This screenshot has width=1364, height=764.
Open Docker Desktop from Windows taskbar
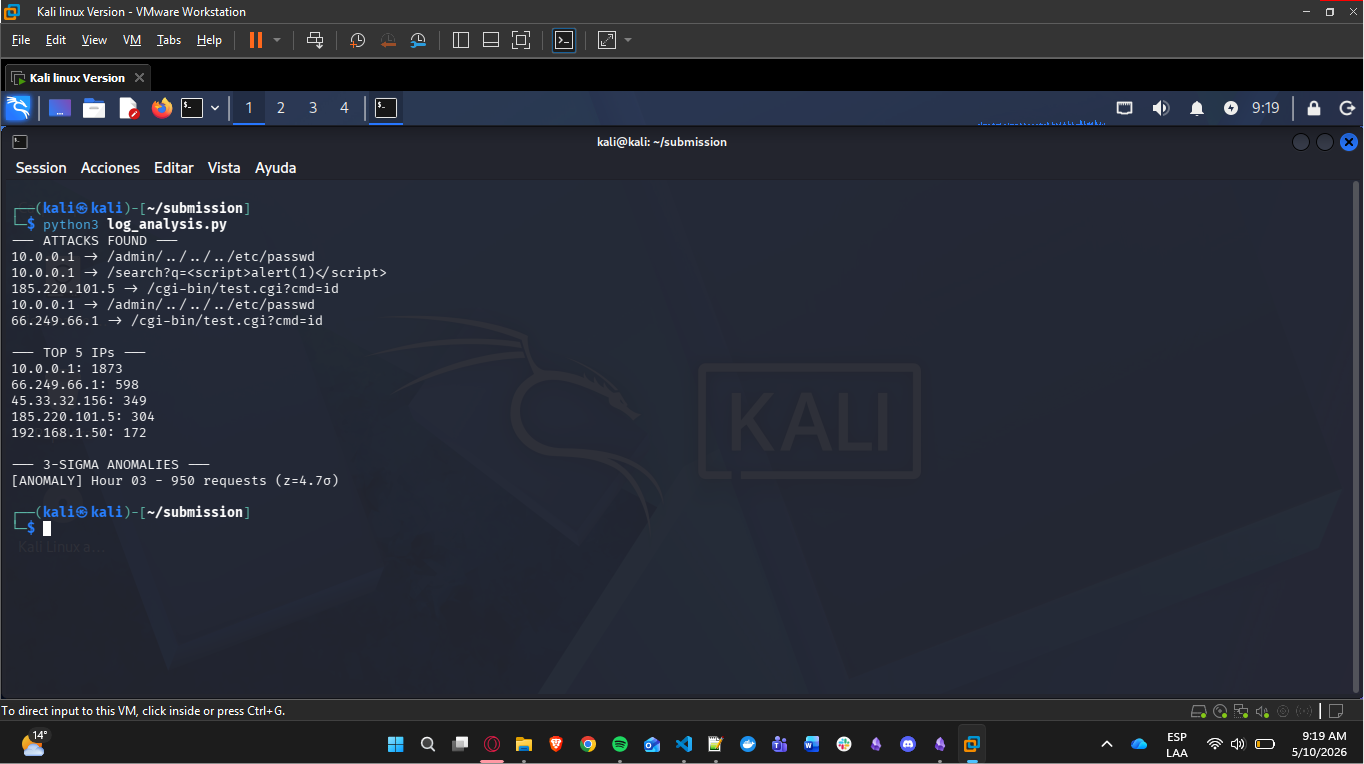click(x=748, y=744)
